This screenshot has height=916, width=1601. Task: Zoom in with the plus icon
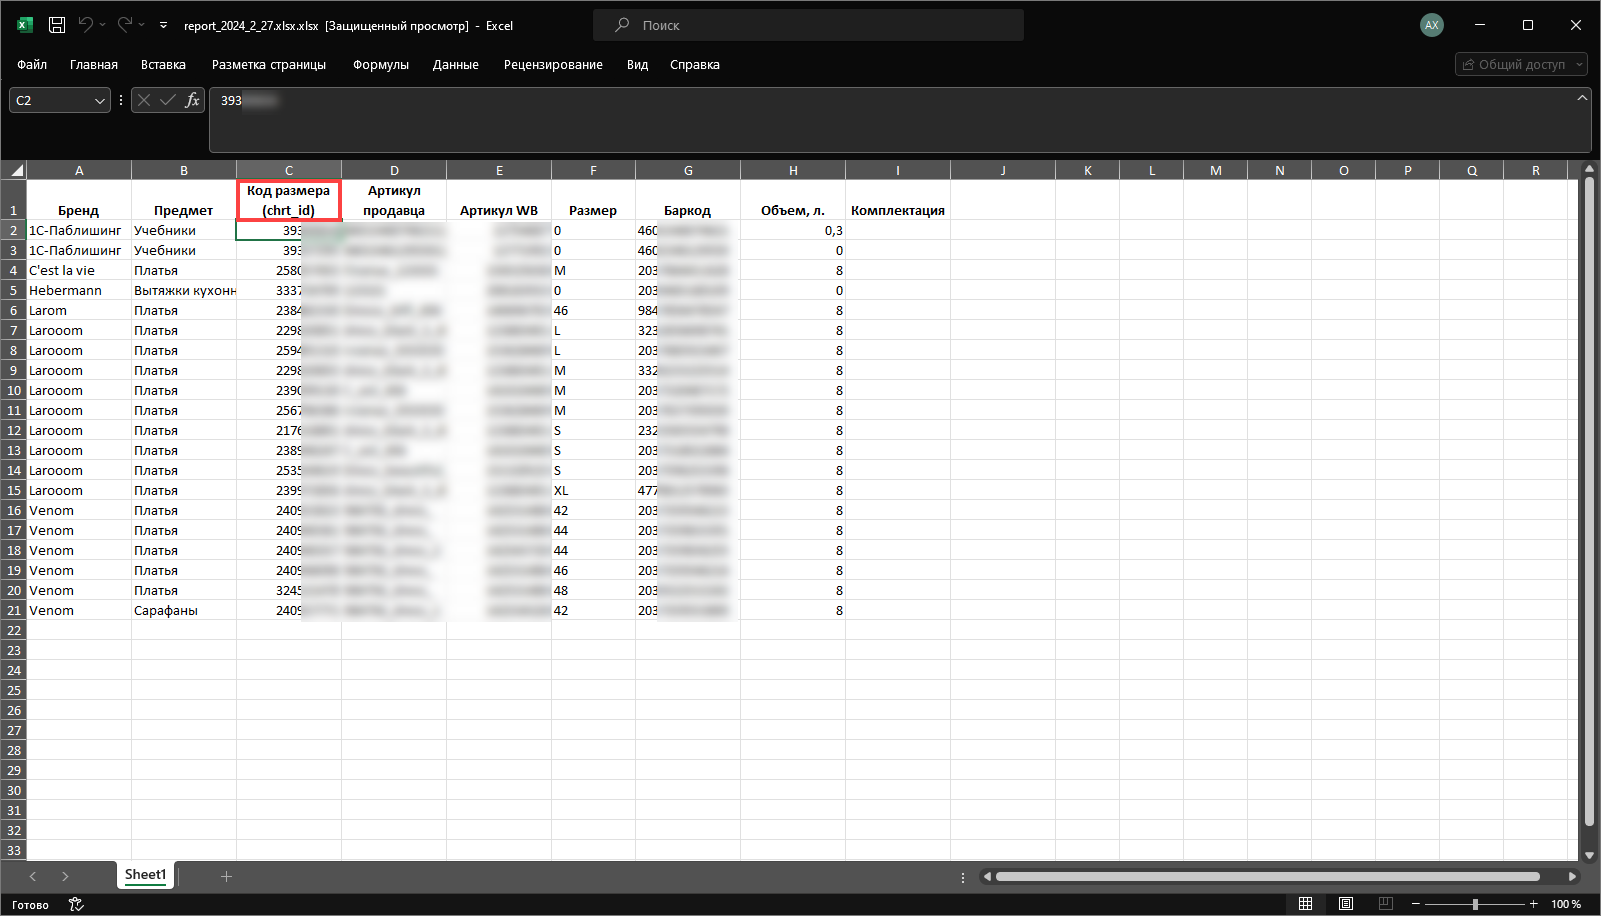[x=1534, y=904]
